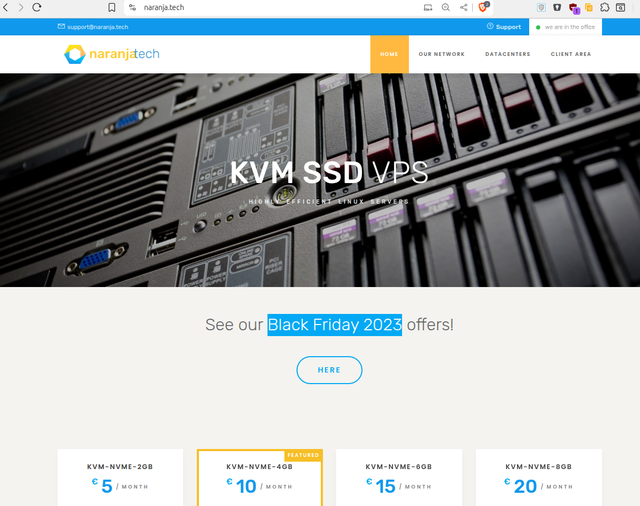
Task: Select the featured KVM-NVME-4GB plan card
Action: (259, 478)
